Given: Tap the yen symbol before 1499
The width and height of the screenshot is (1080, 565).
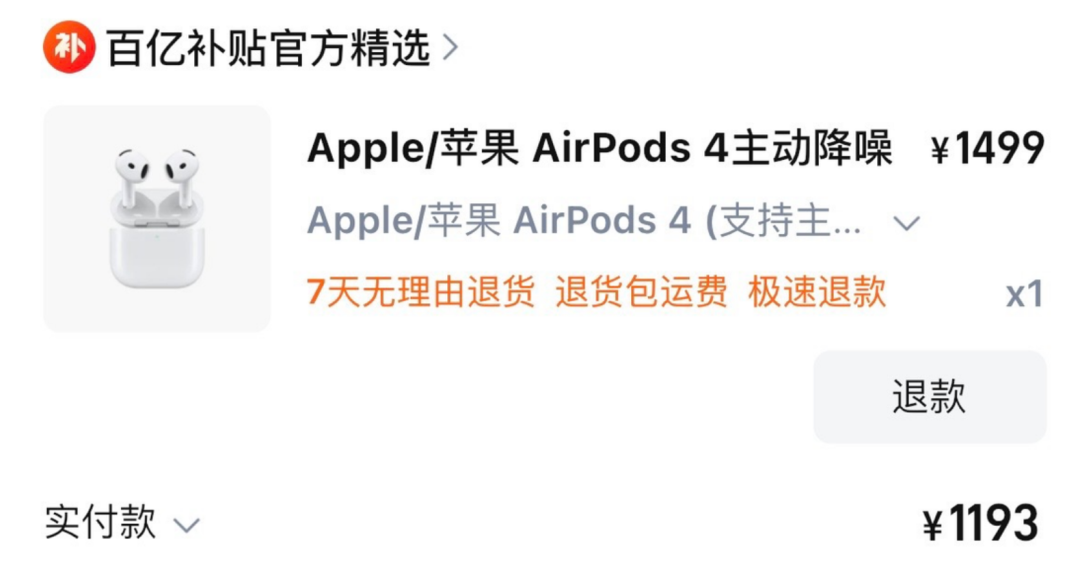Looking at the screenshot, I should 939,150.
